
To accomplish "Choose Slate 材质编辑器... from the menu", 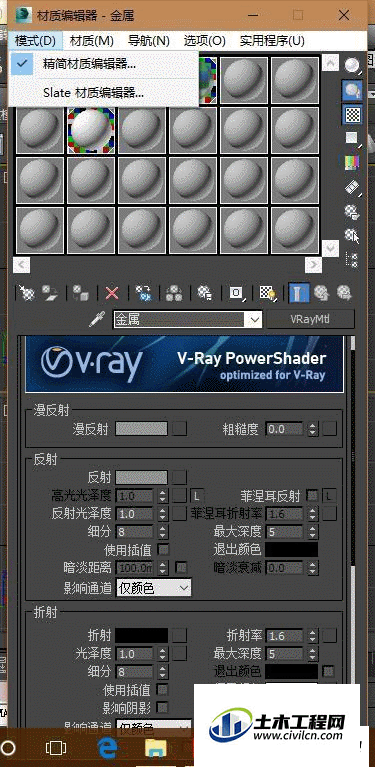I will 104,92.
